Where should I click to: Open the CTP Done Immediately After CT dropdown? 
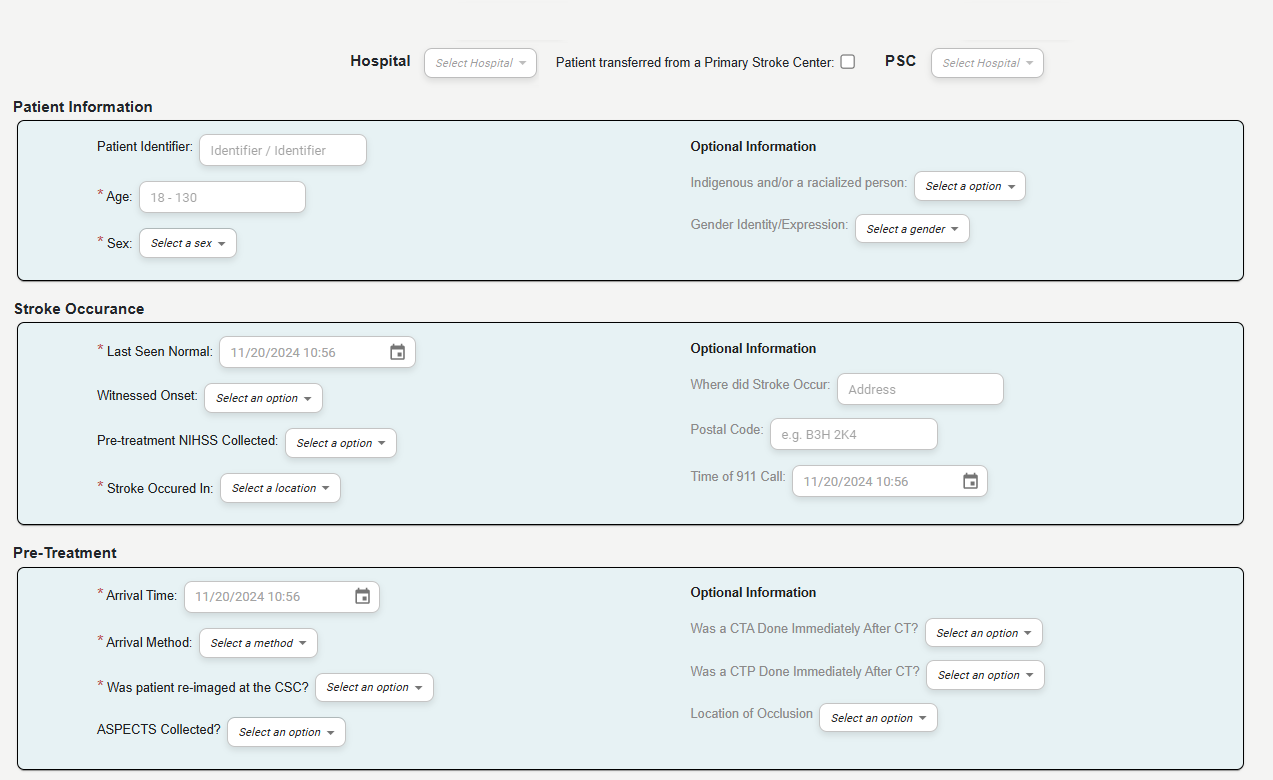[984, 675]
